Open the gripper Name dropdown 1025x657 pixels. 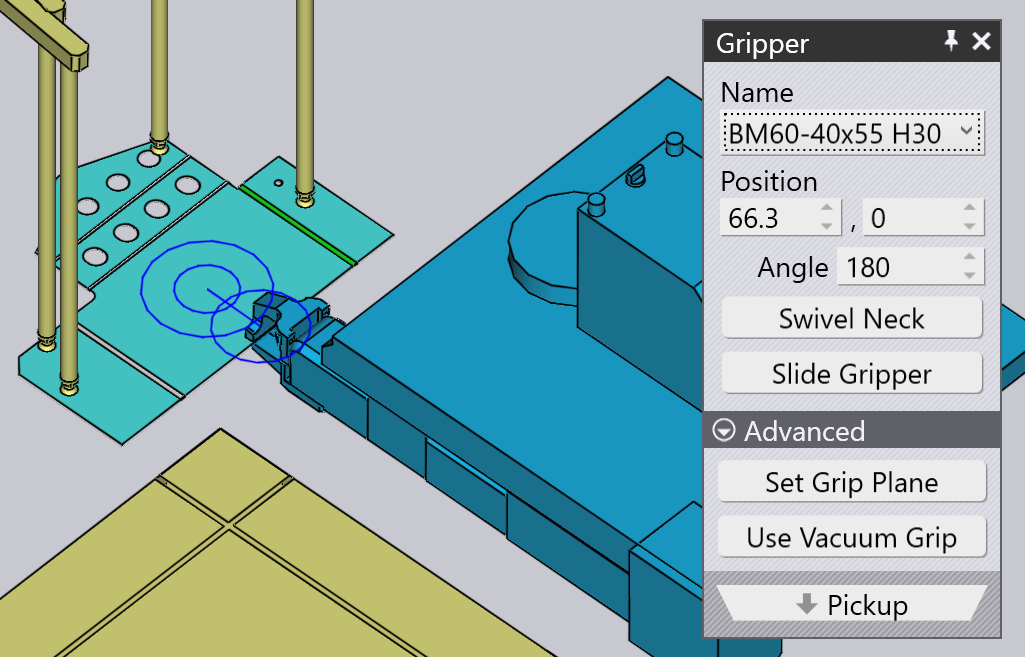(x=852, y=133)
